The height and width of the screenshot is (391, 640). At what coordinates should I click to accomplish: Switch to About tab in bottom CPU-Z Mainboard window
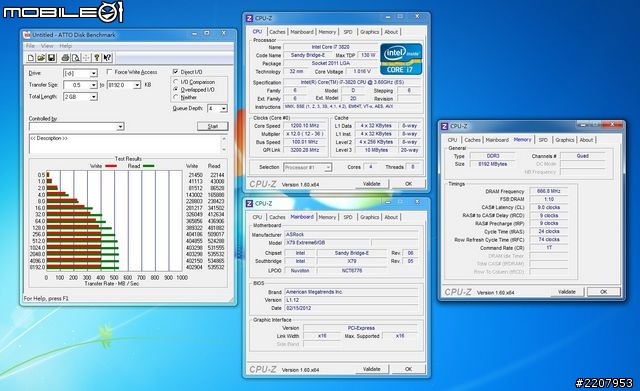pyautogui.click(x=391, y=217)
